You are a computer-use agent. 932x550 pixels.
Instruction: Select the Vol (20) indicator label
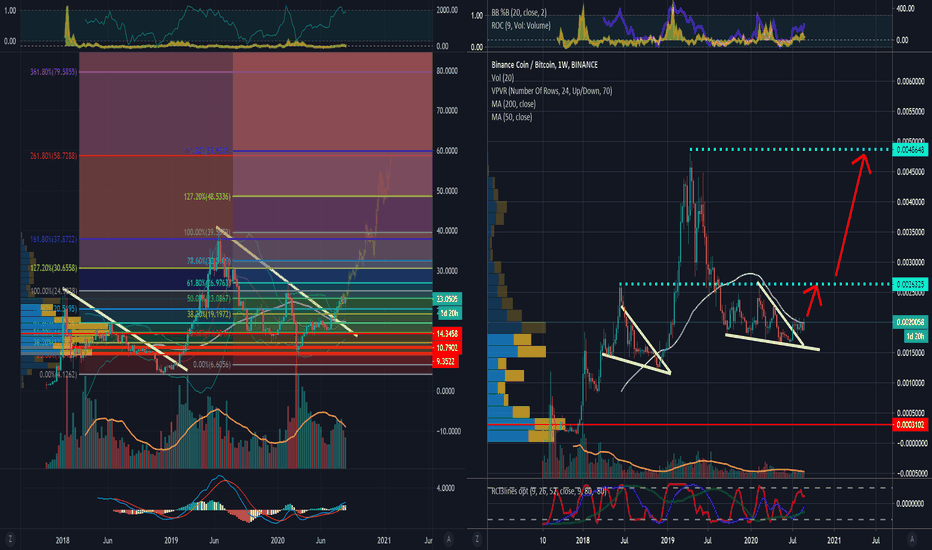[x=503, y=78]
